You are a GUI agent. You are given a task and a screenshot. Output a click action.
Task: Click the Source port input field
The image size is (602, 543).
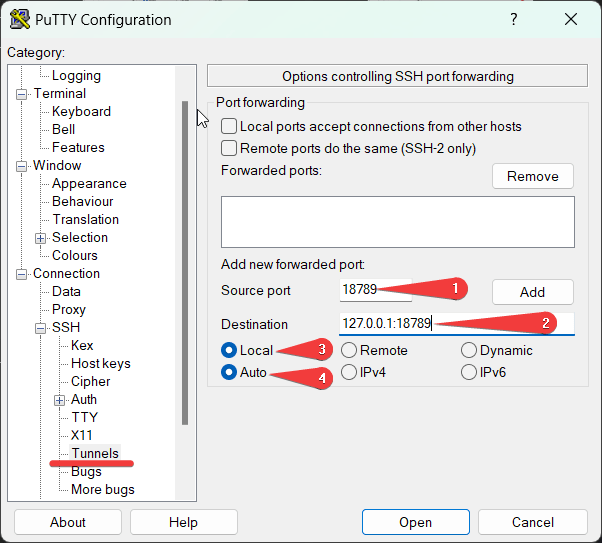(374, 291)
